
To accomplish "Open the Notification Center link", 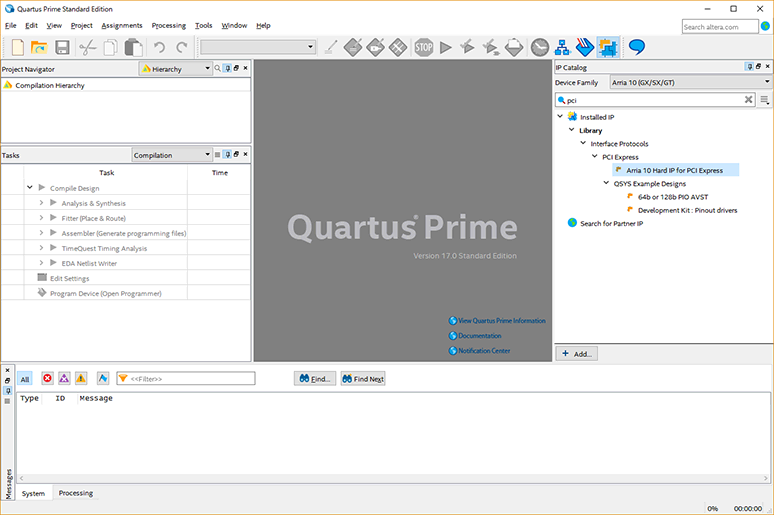I will (479, 351).
